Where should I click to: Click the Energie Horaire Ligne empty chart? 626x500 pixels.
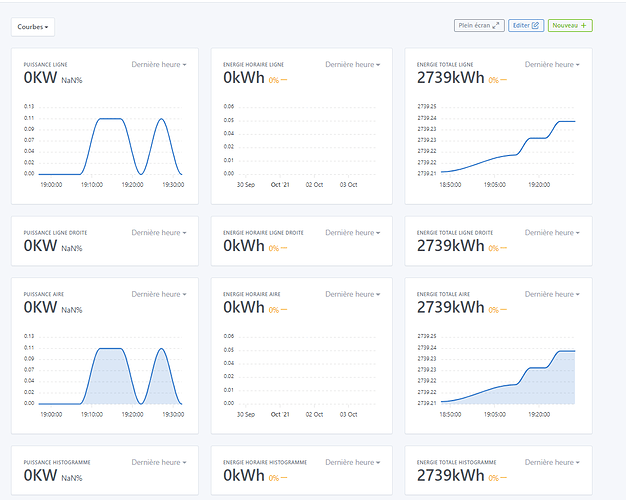301,146
